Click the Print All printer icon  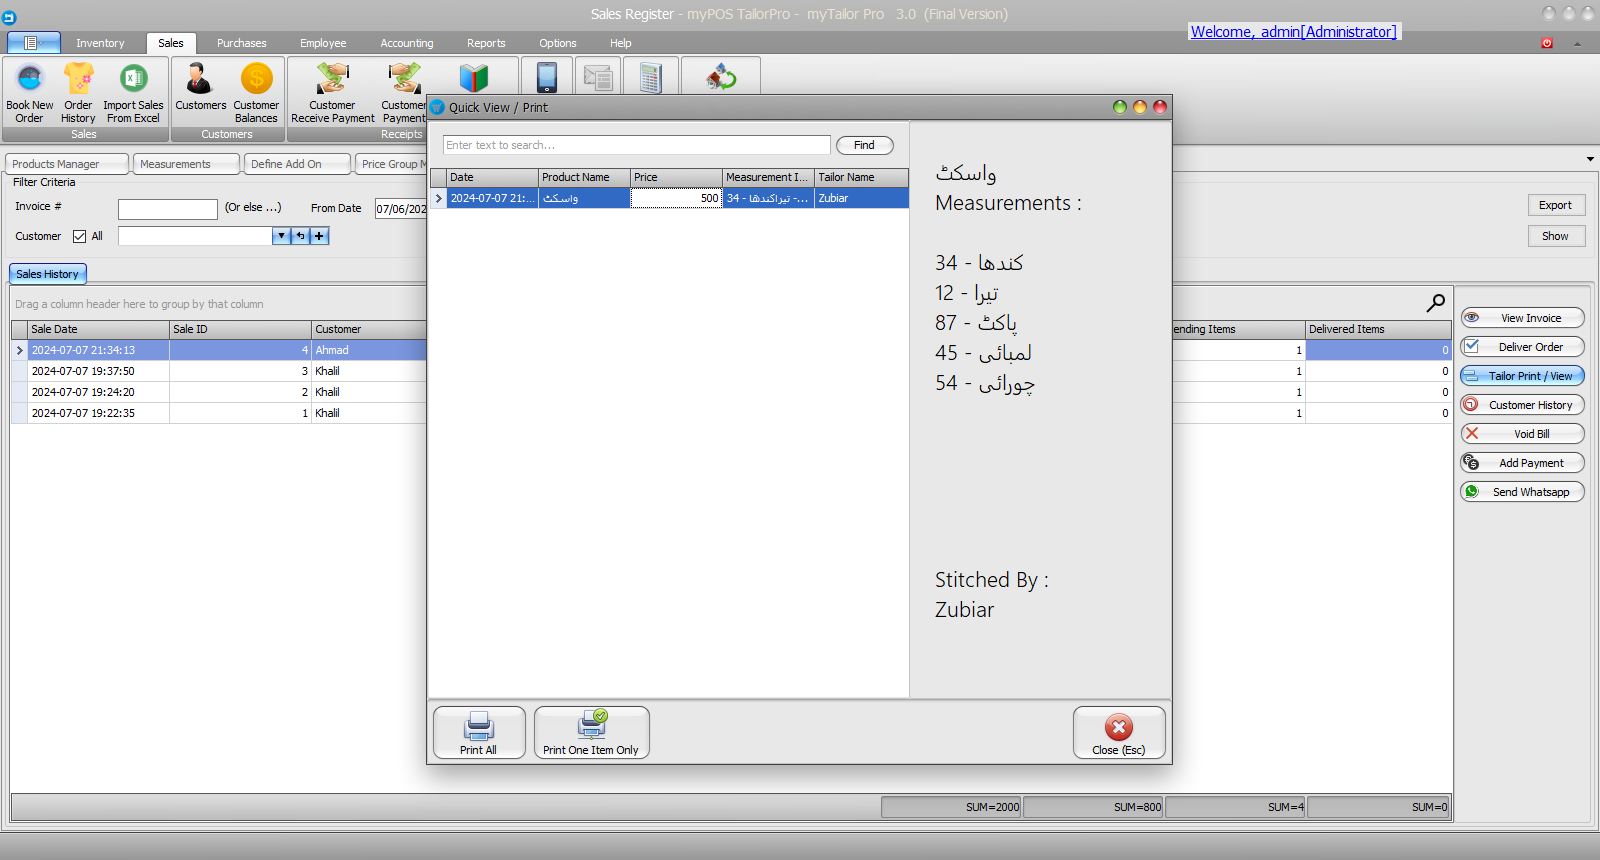pyautogui.click(x=479, y=726)
